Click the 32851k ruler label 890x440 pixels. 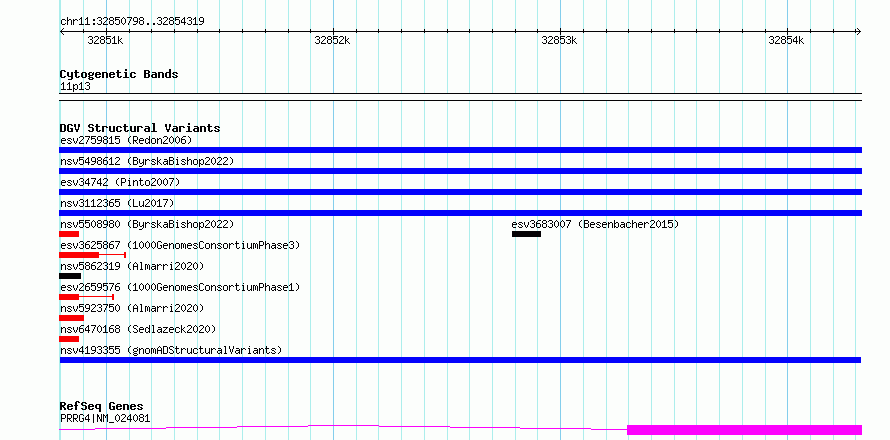(105, 40)
